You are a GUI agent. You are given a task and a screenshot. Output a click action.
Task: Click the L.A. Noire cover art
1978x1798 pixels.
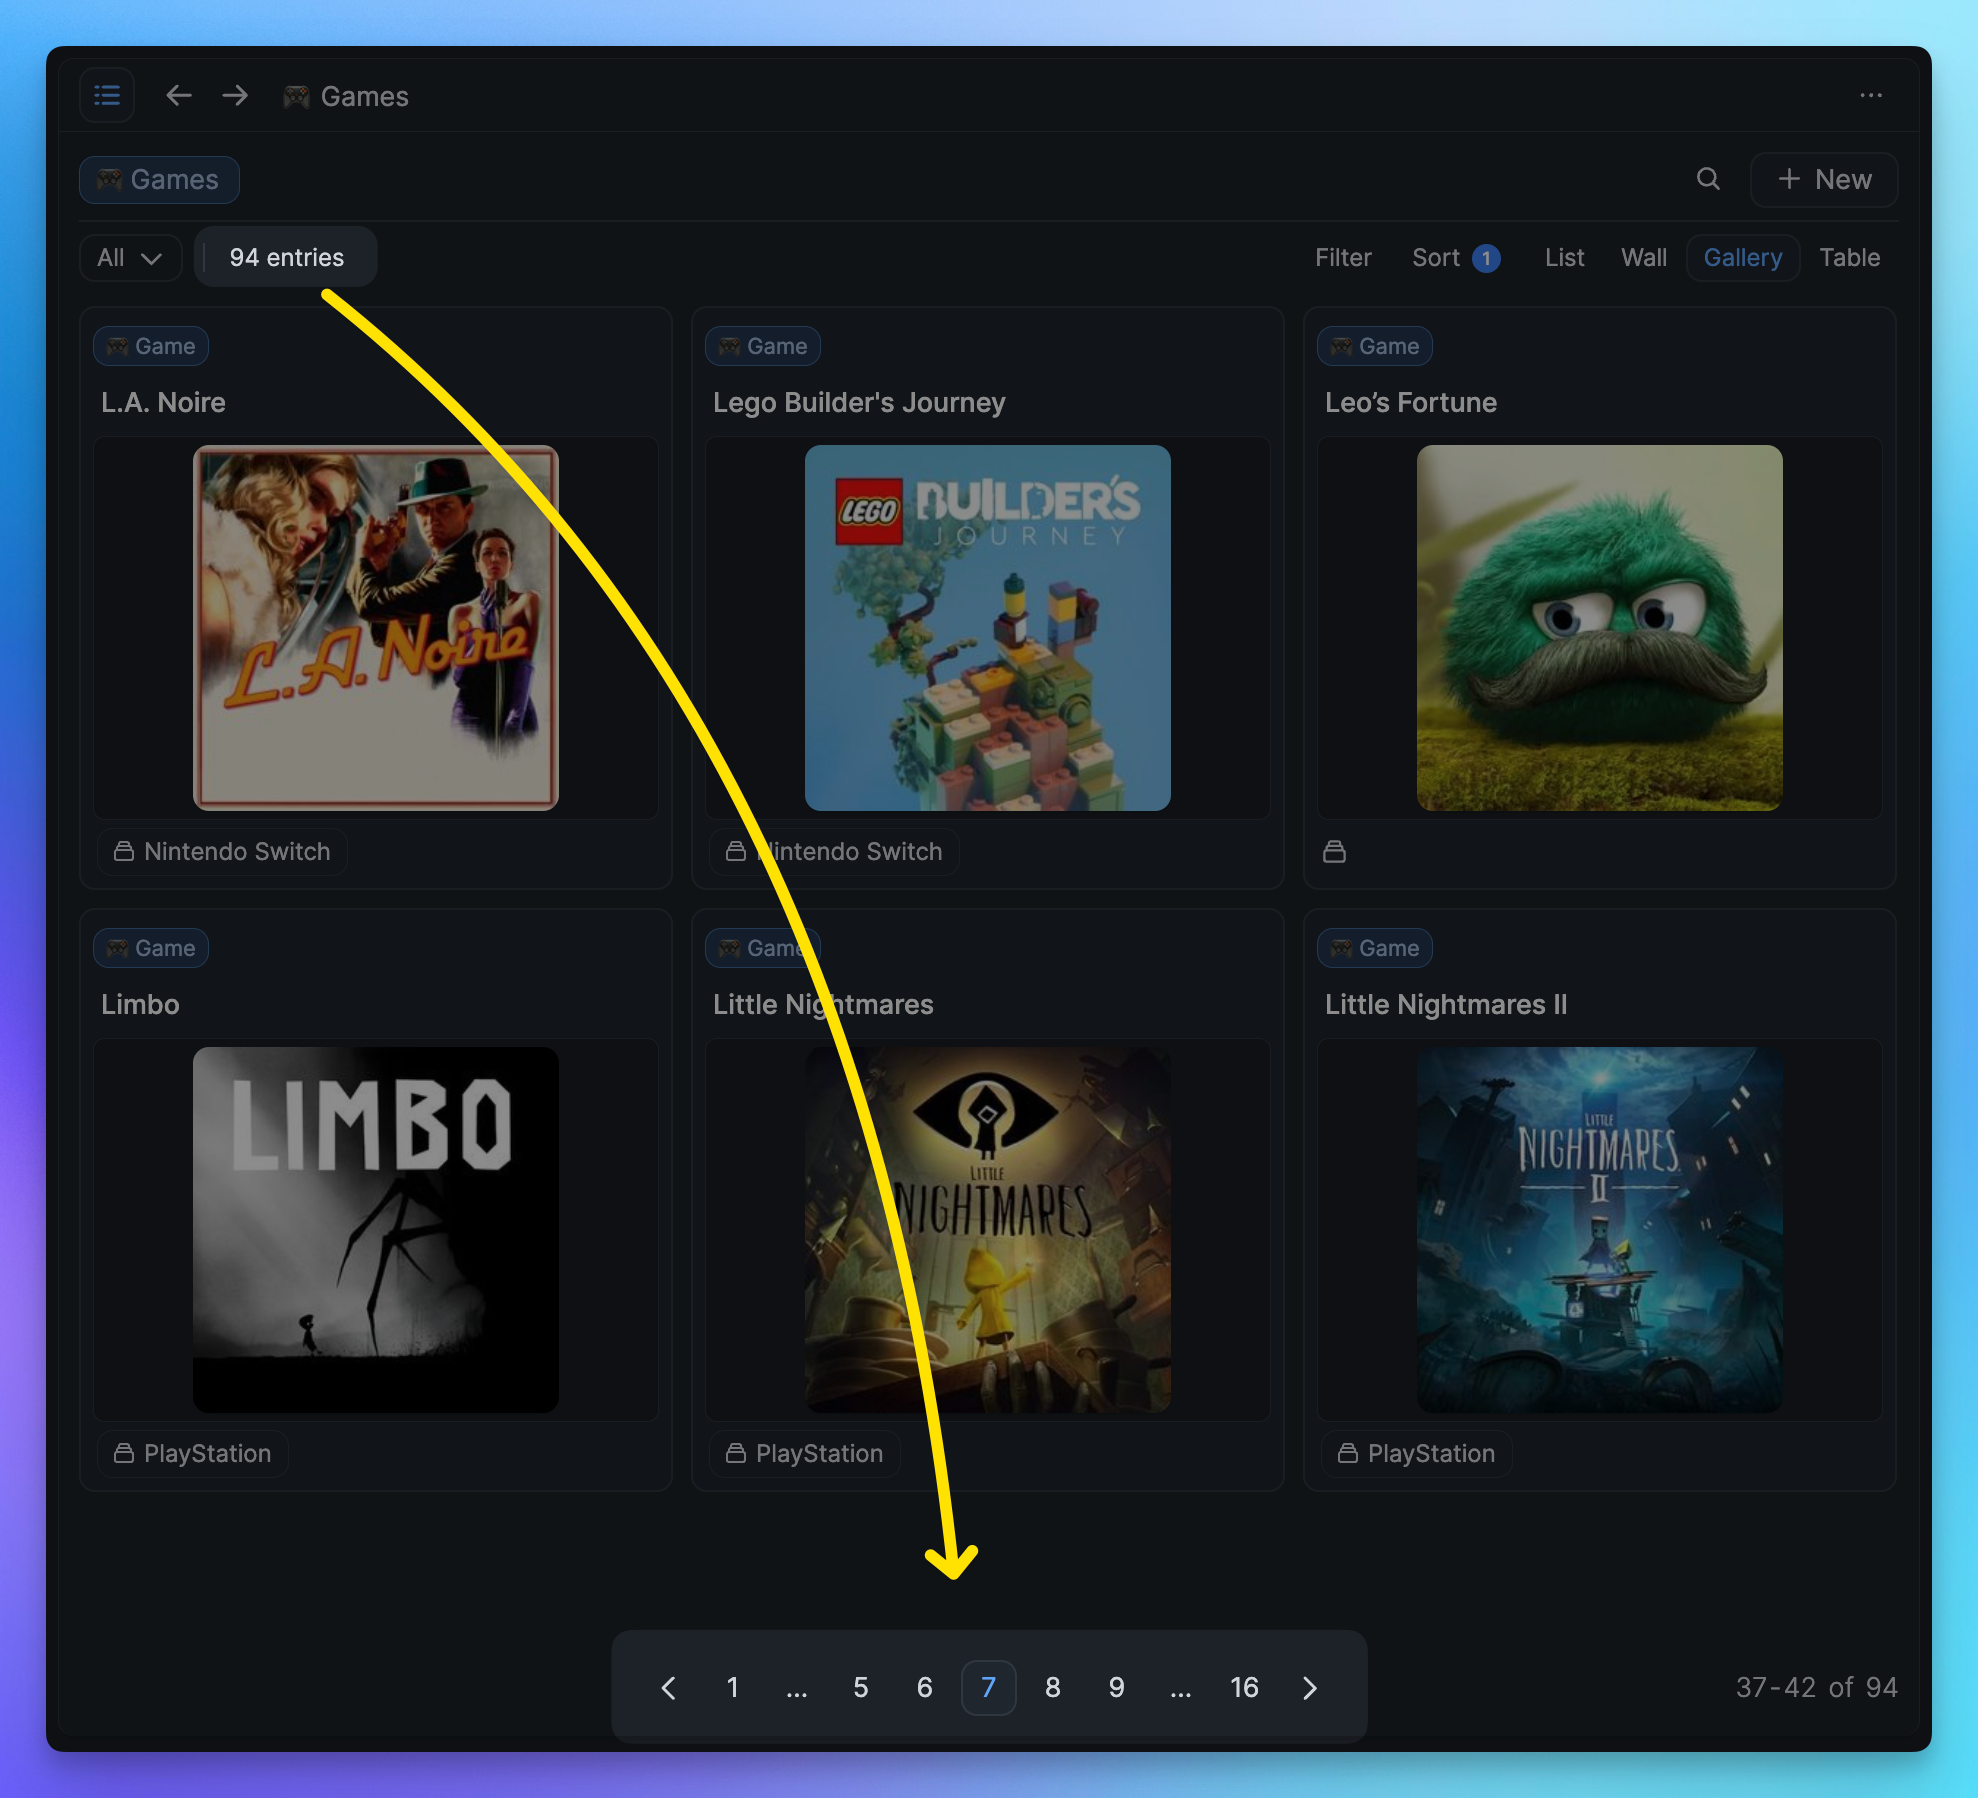(376, 628)
